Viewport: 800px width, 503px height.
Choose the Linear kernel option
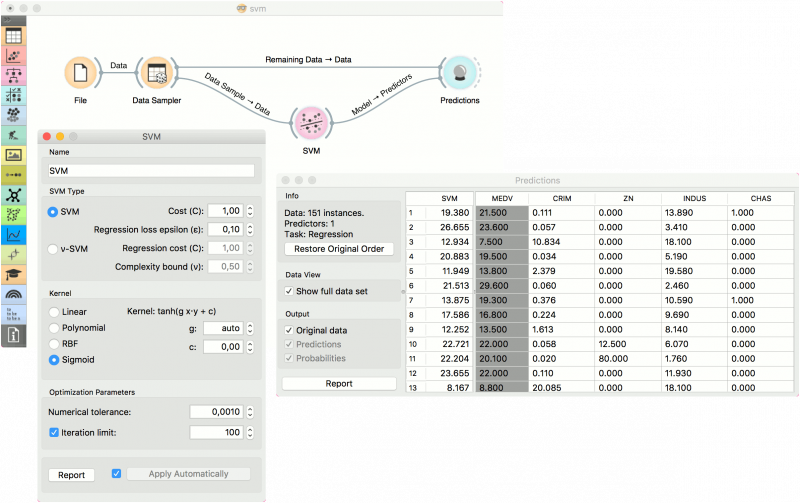pyautogui.click(x=54, y=312)
